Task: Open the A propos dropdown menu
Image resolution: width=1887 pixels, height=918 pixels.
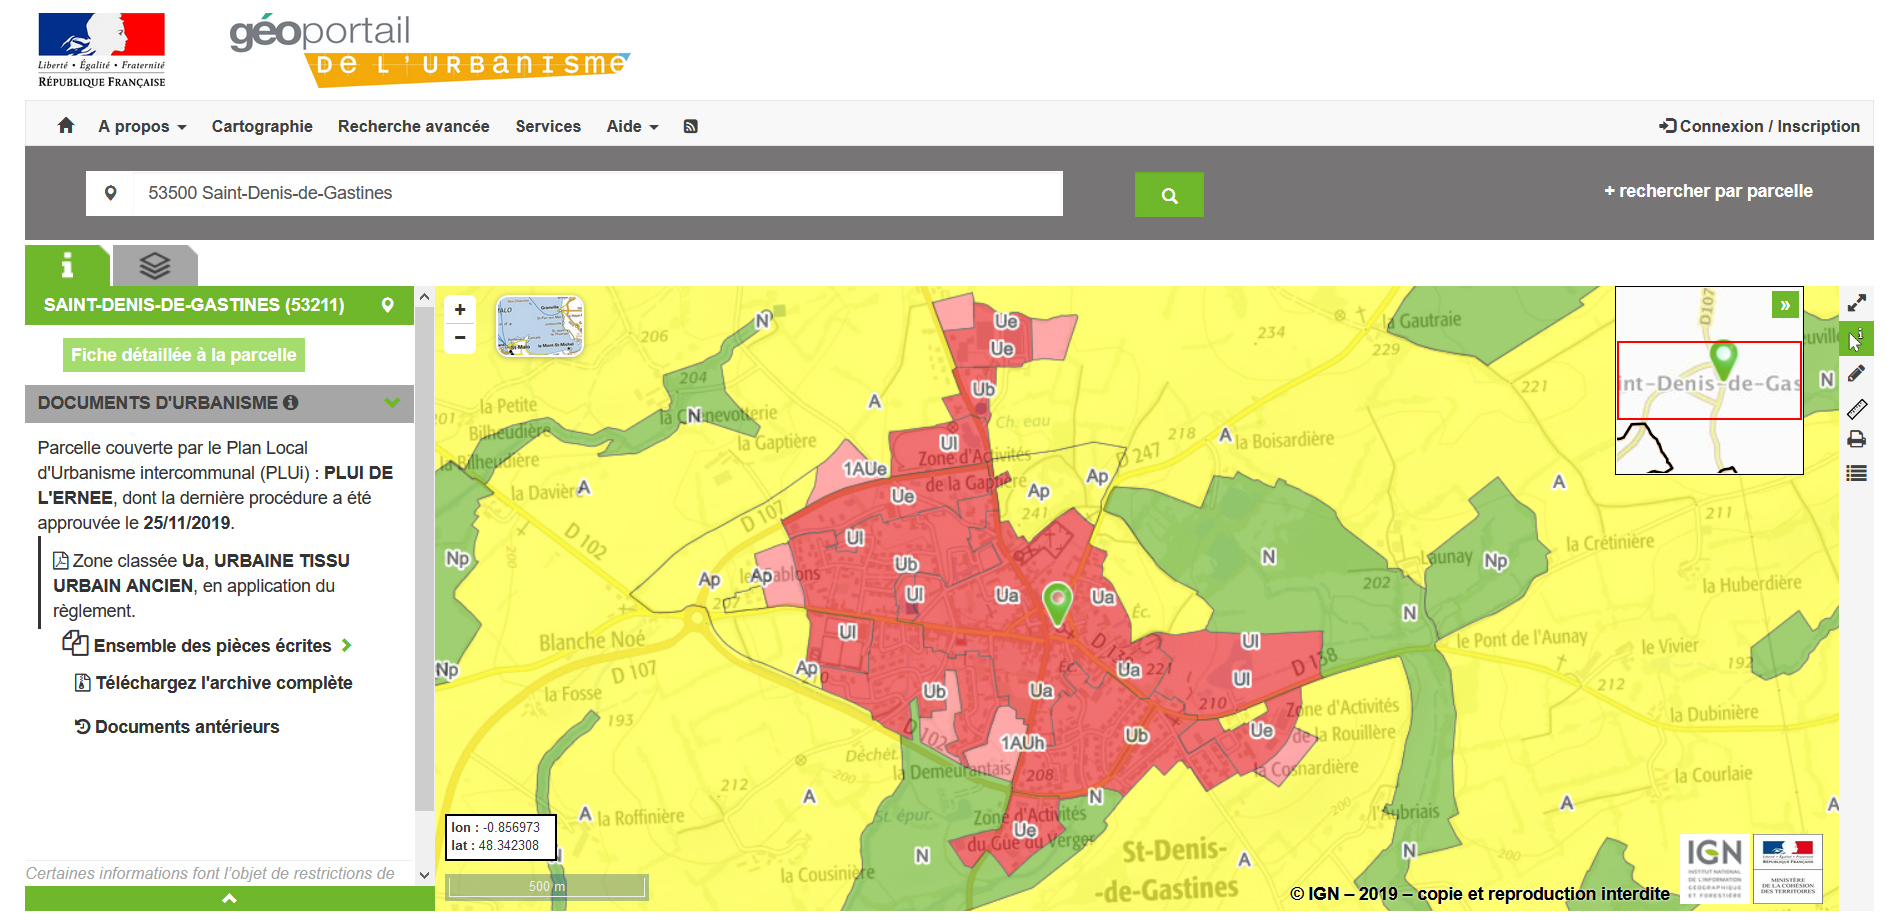Action: click(142, 127)
